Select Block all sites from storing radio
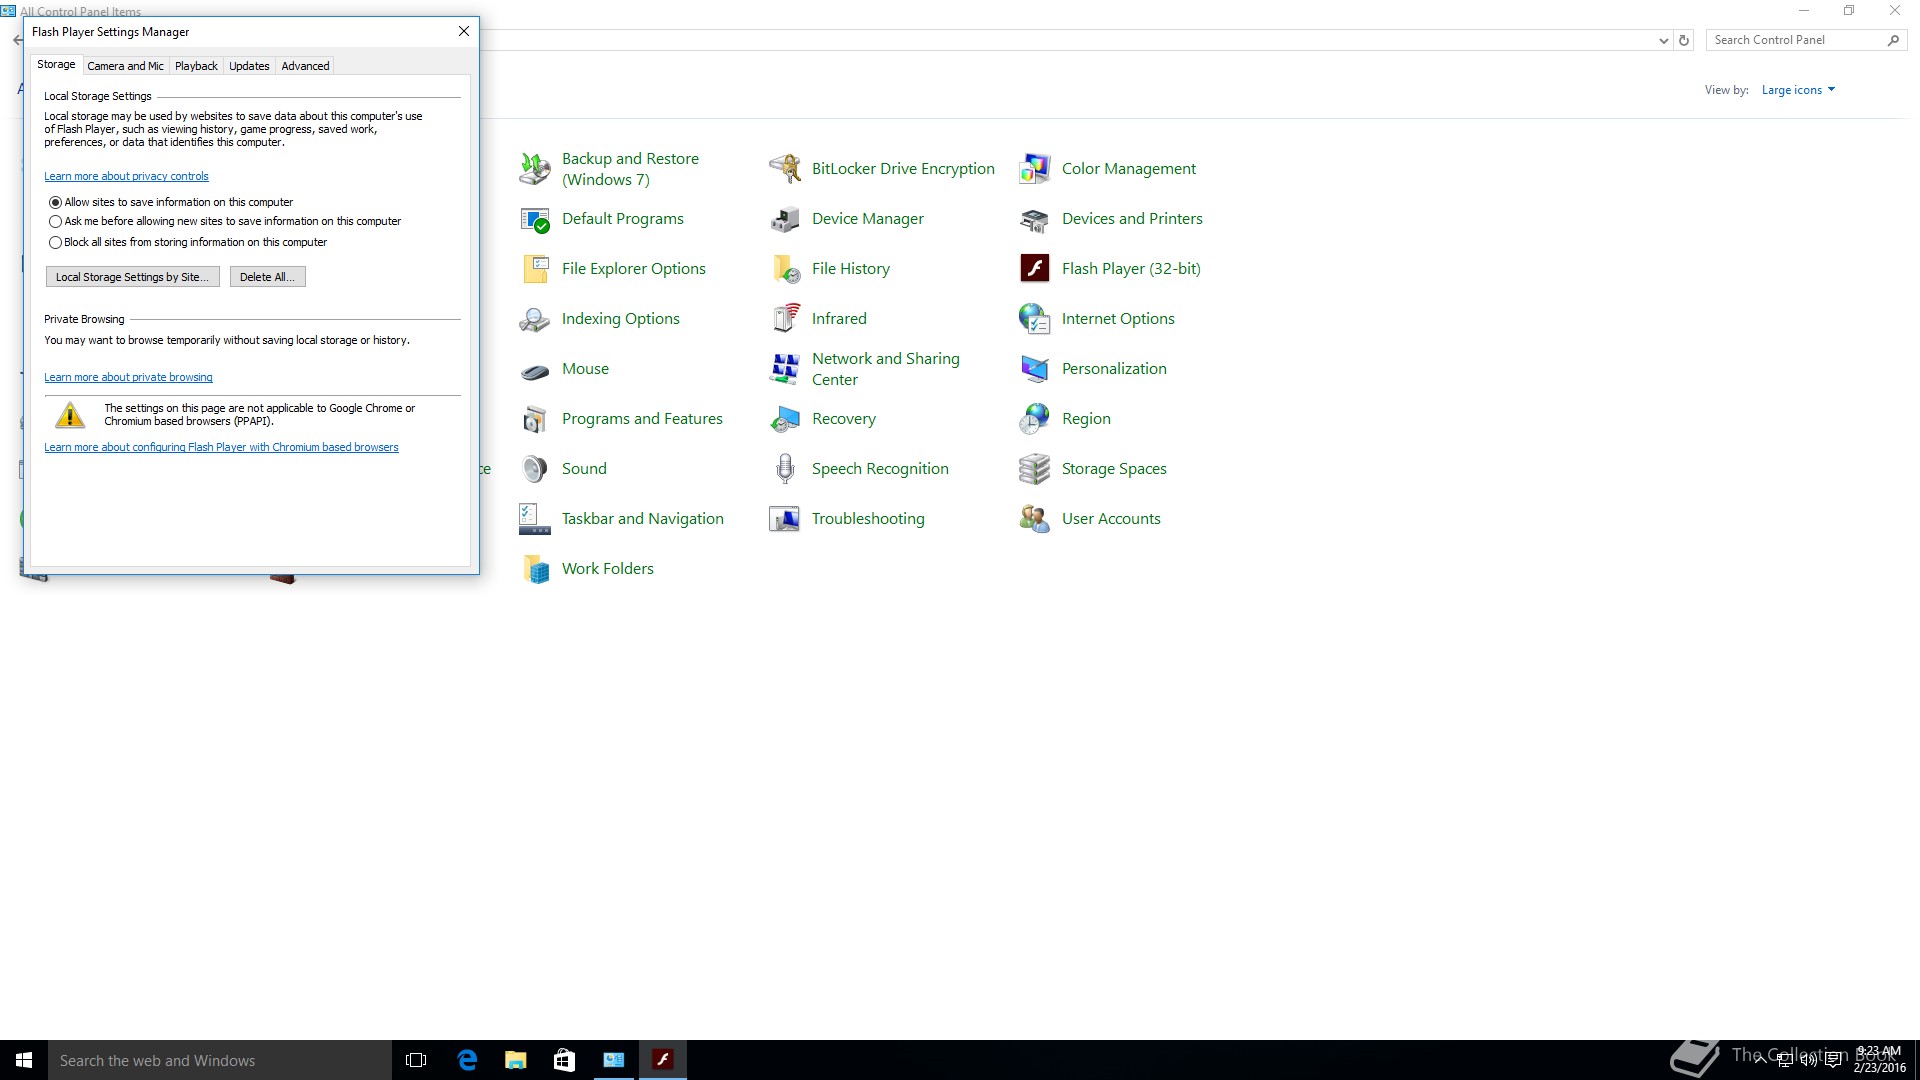Screen dimensions: 1920x1080 tap(55, 242)
